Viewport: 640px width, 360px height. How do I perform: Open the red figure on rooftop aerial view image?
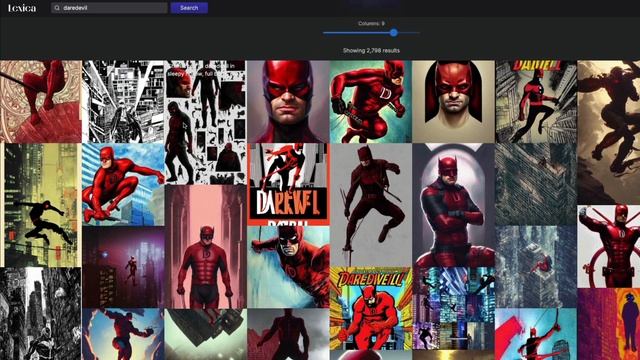[x=536, y=267]
